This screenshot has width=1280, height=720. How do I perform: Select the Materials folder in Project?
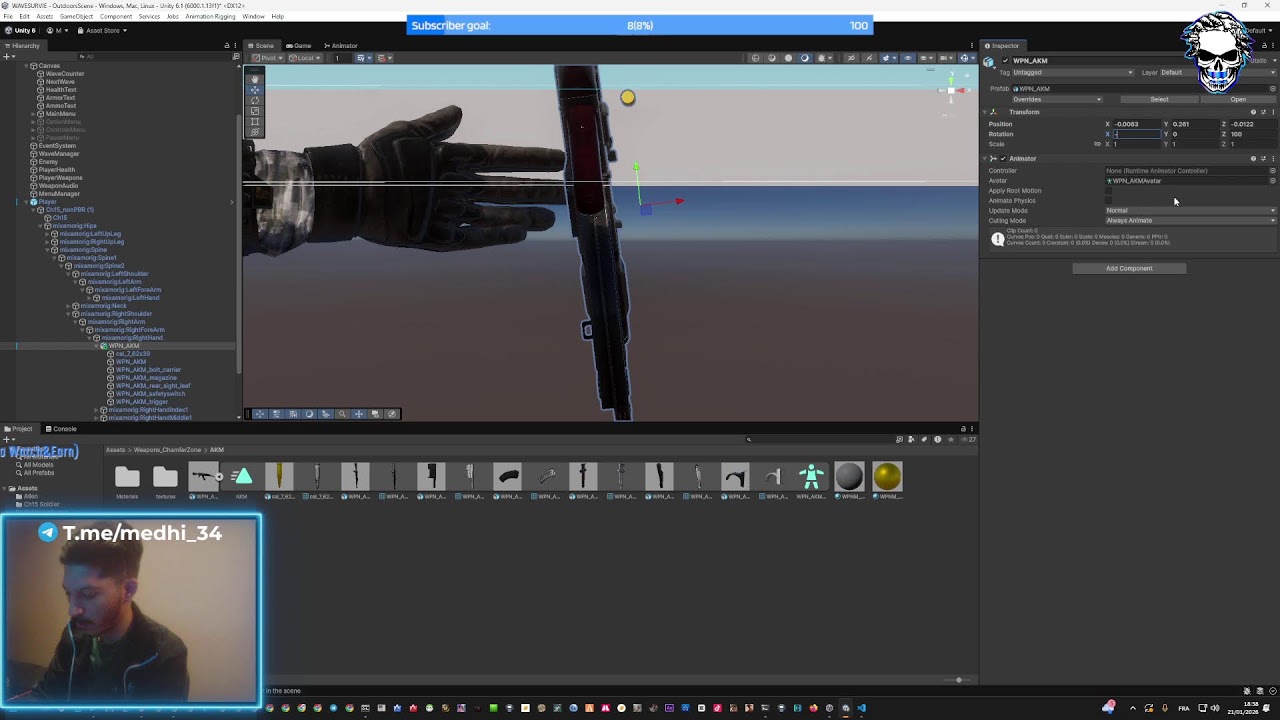coord(127,481)
